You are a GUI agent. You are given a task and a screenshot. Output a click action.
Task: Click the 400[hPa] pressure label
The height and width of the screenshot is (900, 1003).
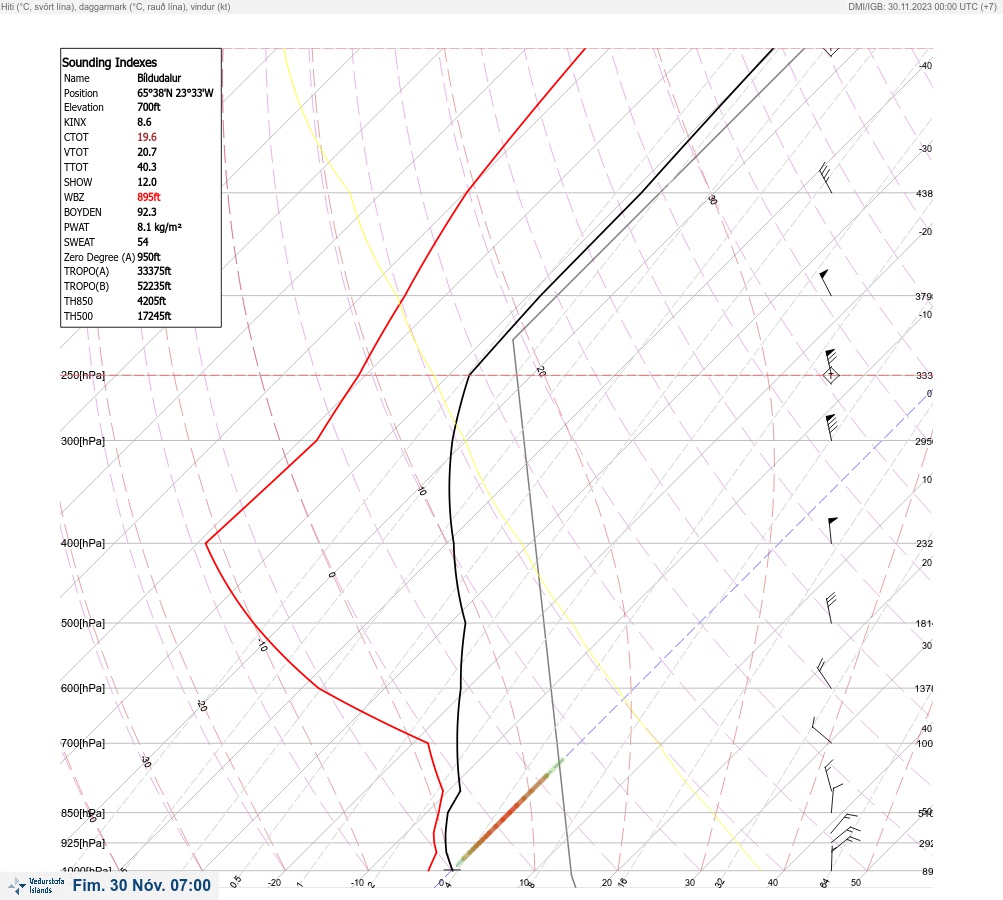click(x=83, y=543)
